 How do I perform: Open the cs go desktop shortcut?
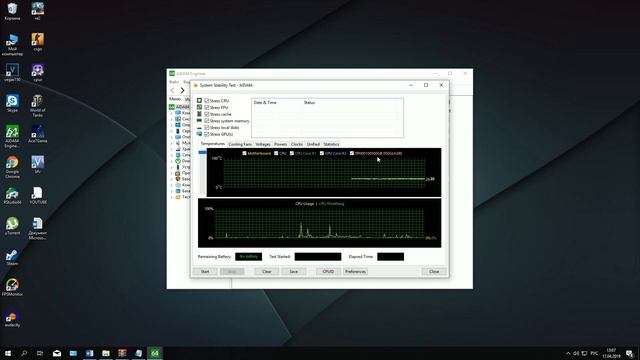pyautogui.click(x=38, y=42)
